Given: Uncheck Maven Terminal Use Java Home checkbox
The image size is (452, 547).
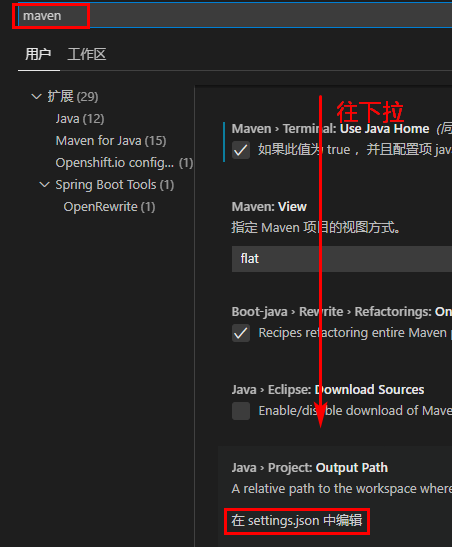Looking at the screenshot, I should coord(241,150).
